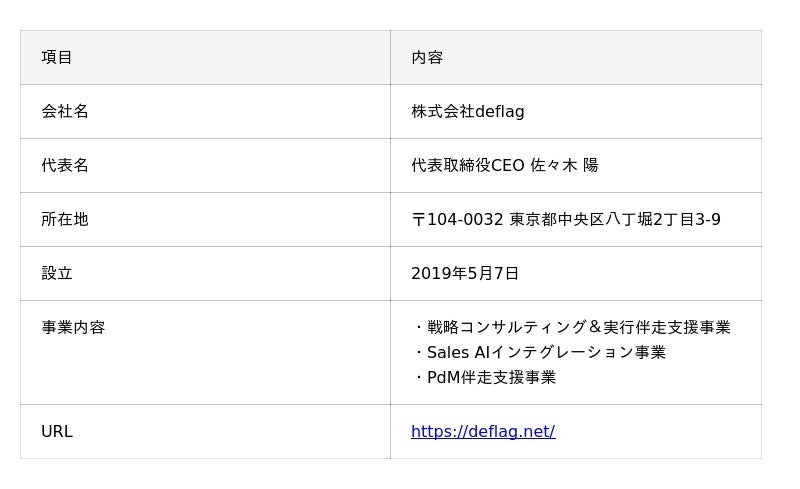Select the 会社名 row label
Viewport: 800px width, 489px height.
(65, 111)
